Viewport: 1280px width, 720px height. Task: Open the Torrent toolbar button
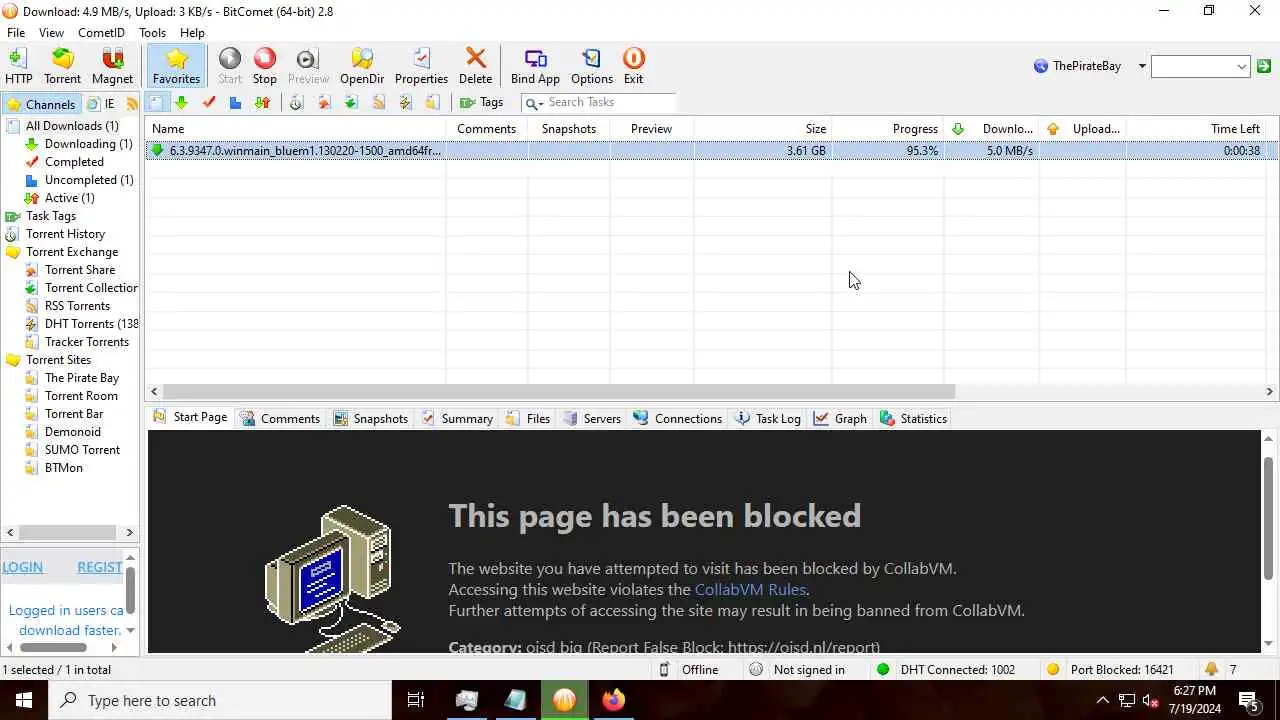[62, 66]
